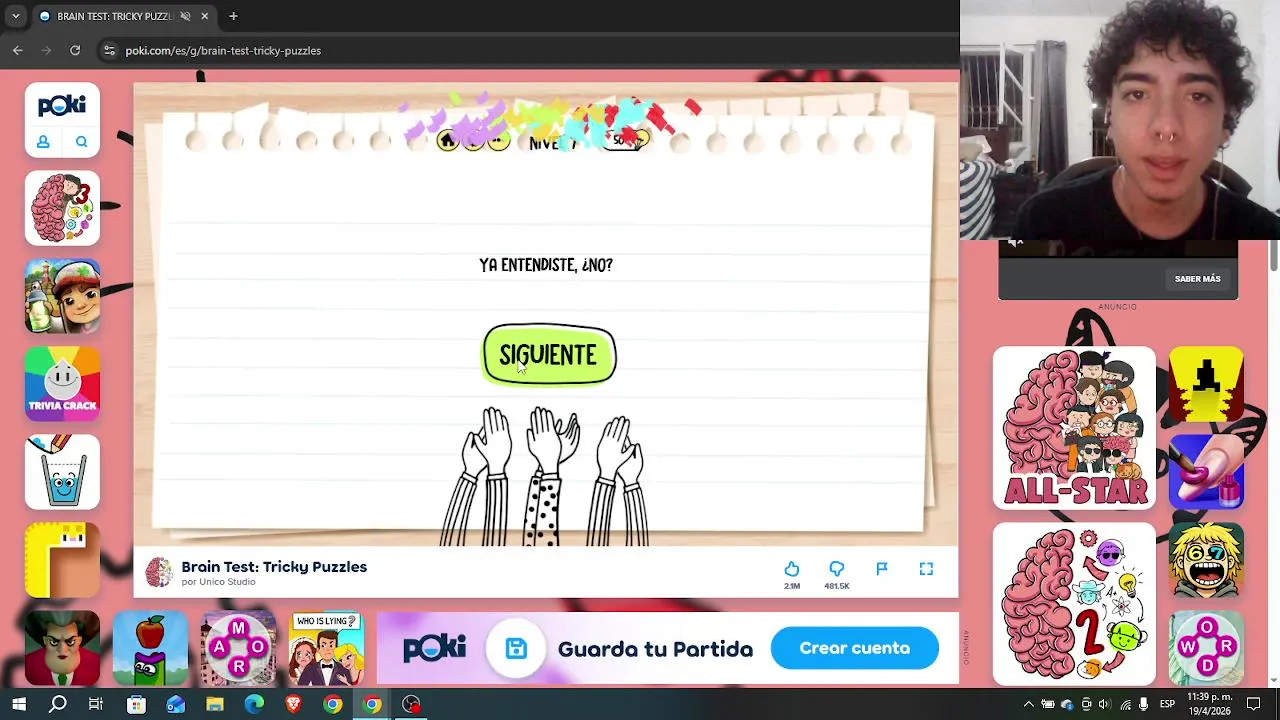
Task: Open the screaming face game thumbnail
Action: (x=1206, y=560)
